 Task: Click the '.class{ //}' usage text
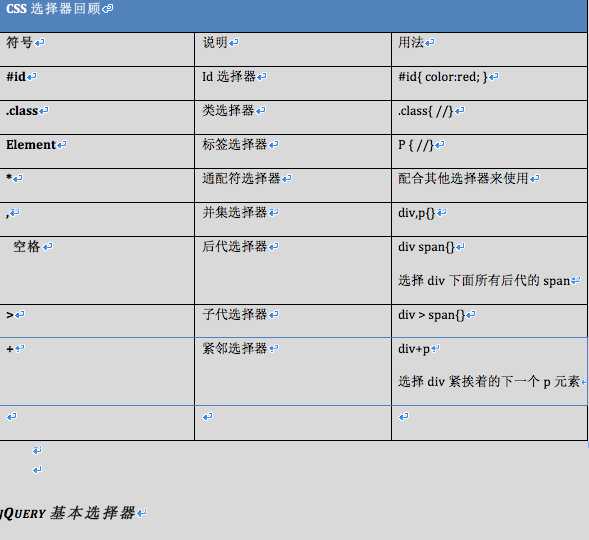click(x=426, y=111)
